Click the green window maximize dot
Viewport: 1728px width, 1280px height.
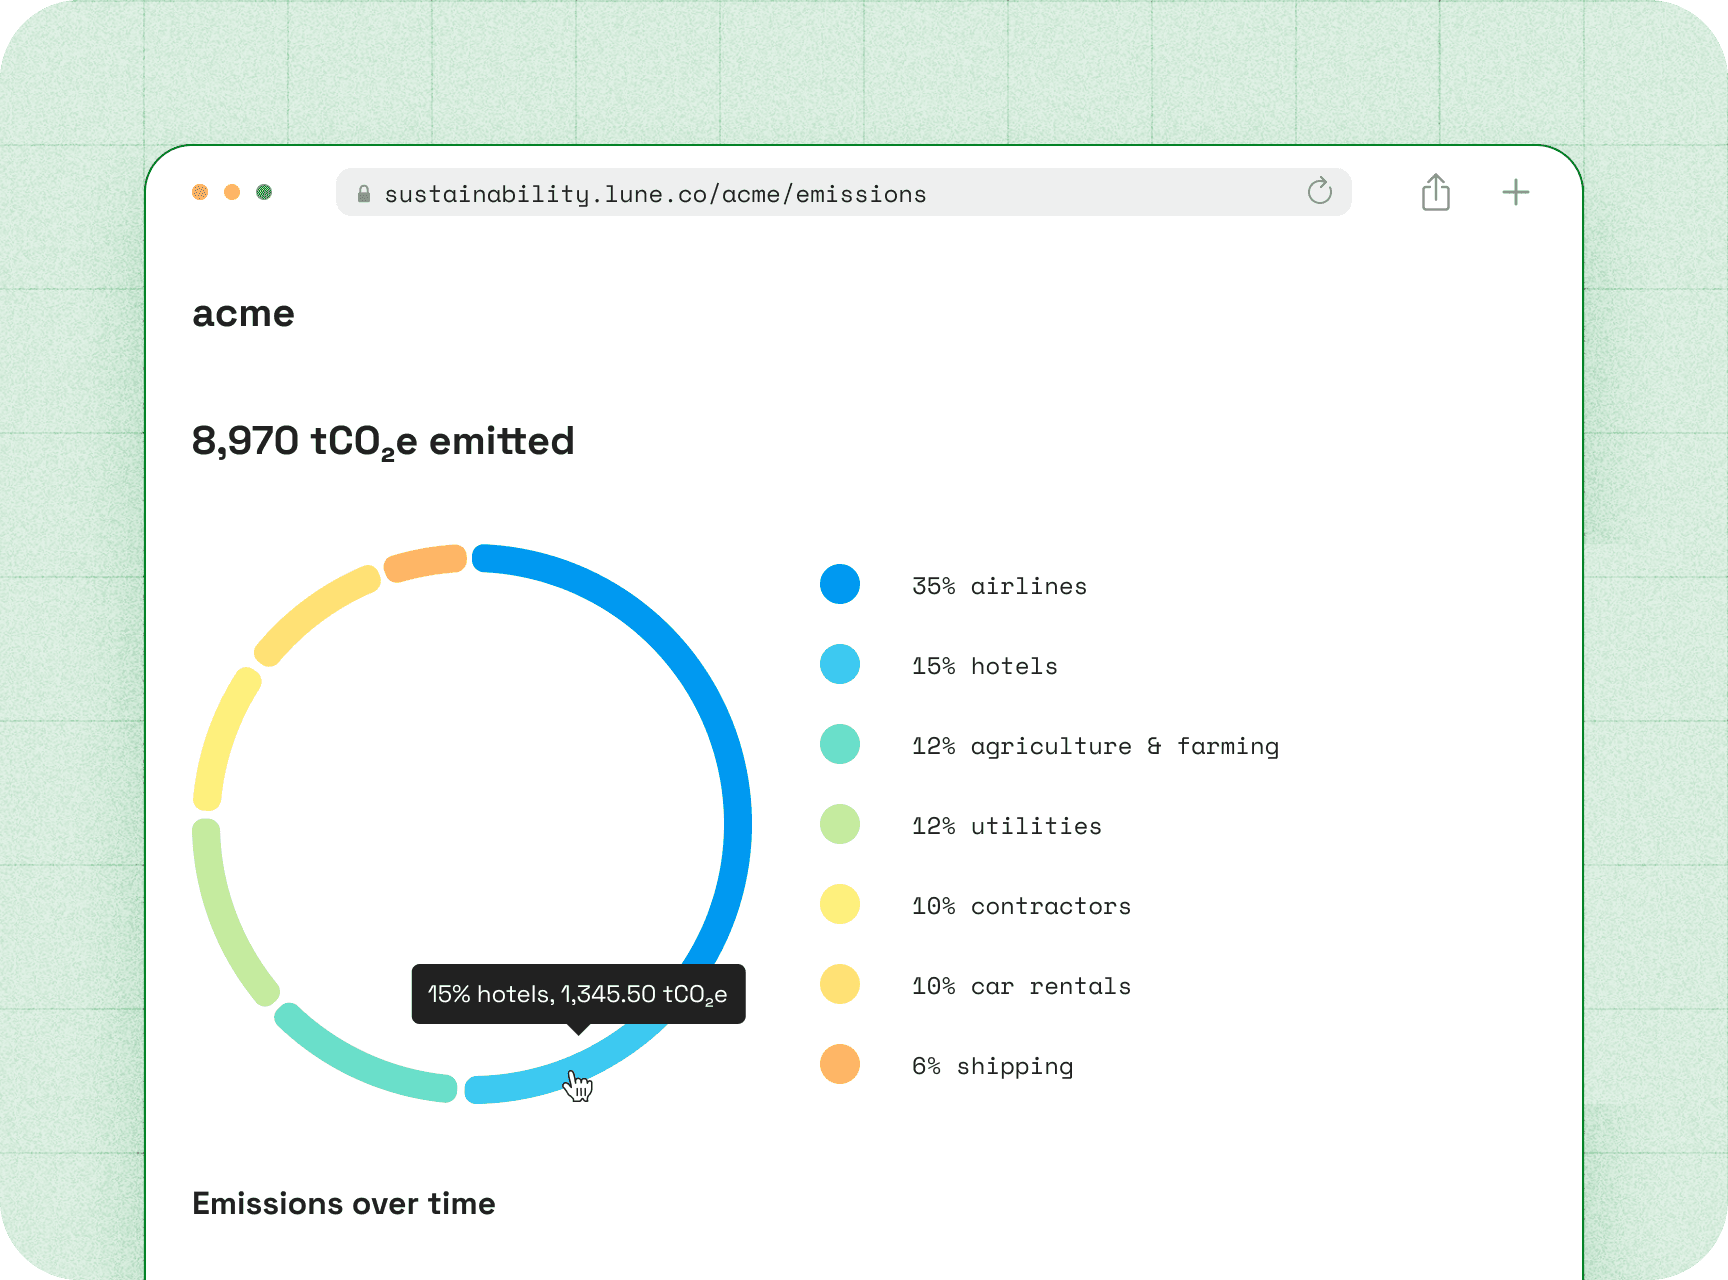point(264,192)
